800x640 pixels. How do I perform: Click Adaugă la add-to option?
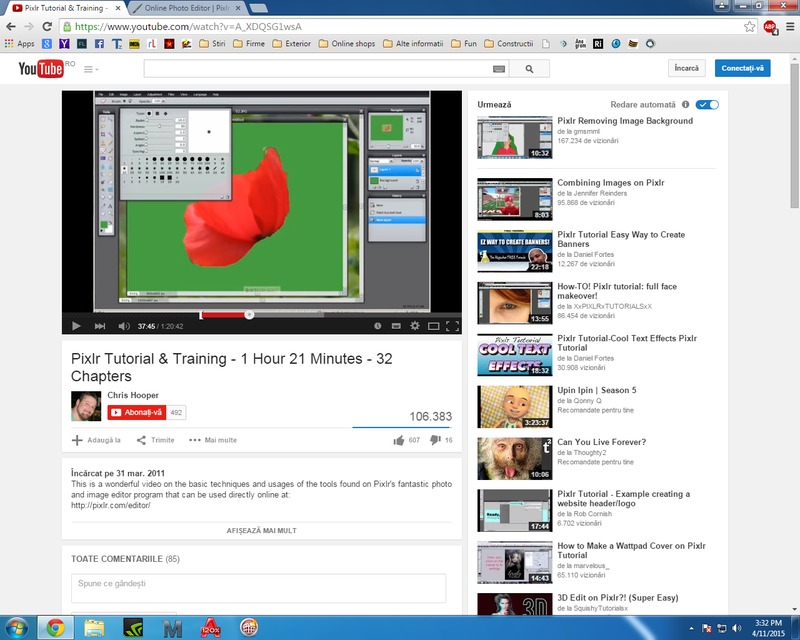tap(96, 440)
